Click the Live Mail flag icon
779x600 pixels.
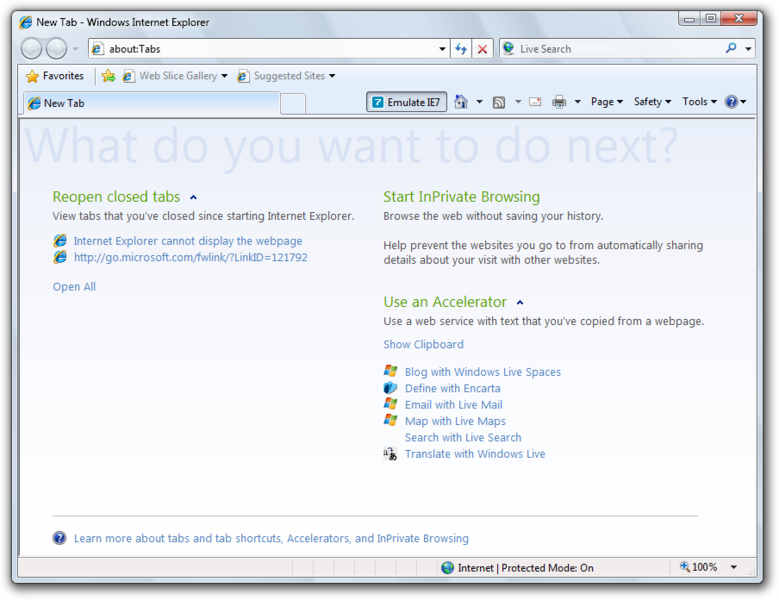tap(390, 404)
